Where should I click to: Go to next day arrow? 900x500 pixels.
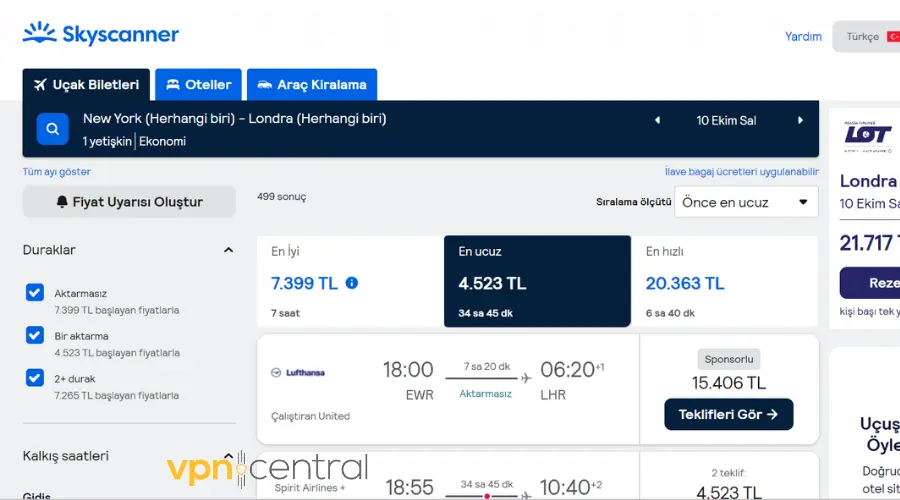point(800,121)
